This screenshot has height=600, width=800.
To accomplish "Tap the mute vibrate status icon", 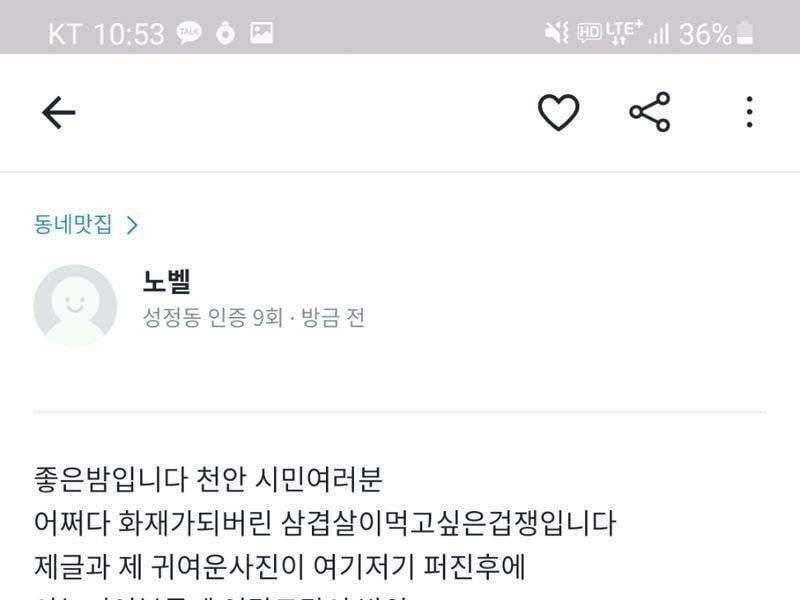I will [556, 33].
